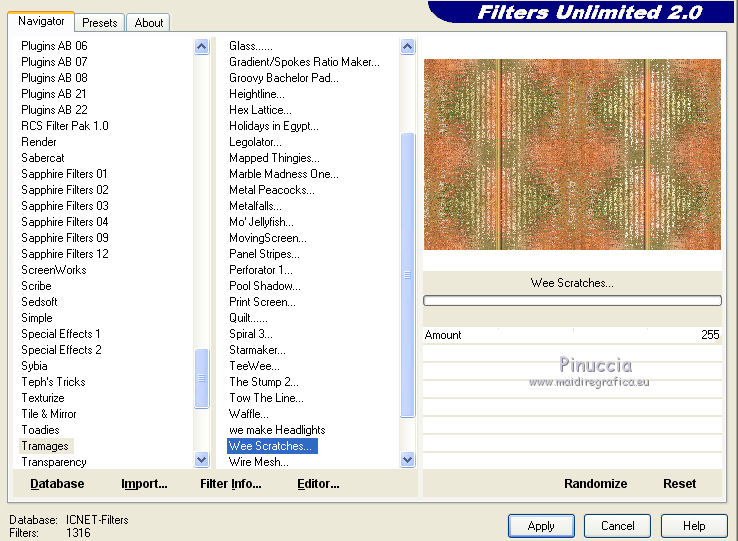738x541 pixels.
Task: Choose we make Headlights filter
Action: click(x=277, y=430)
